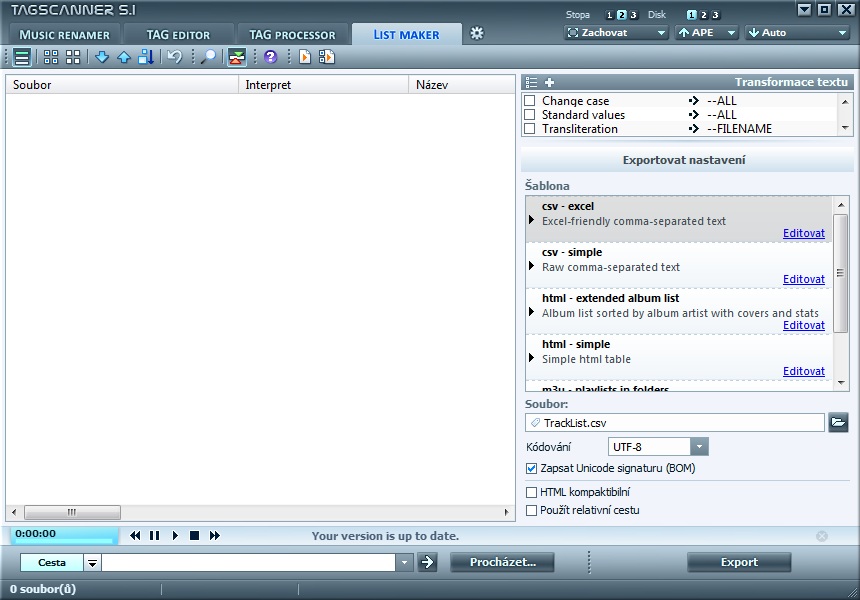Click the Export button
The height and width of the screenshot is (600, 860).
point(739,562)
